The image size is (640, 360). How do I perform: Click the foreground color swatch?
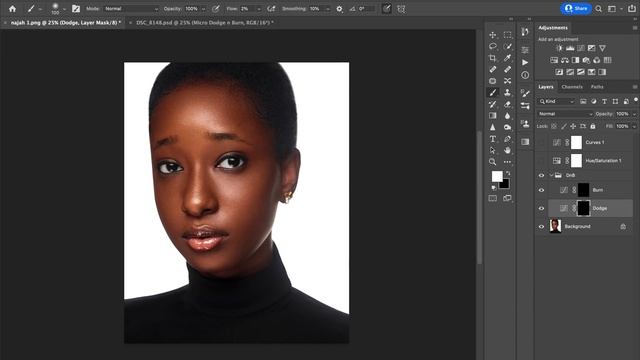coord(496,176)
